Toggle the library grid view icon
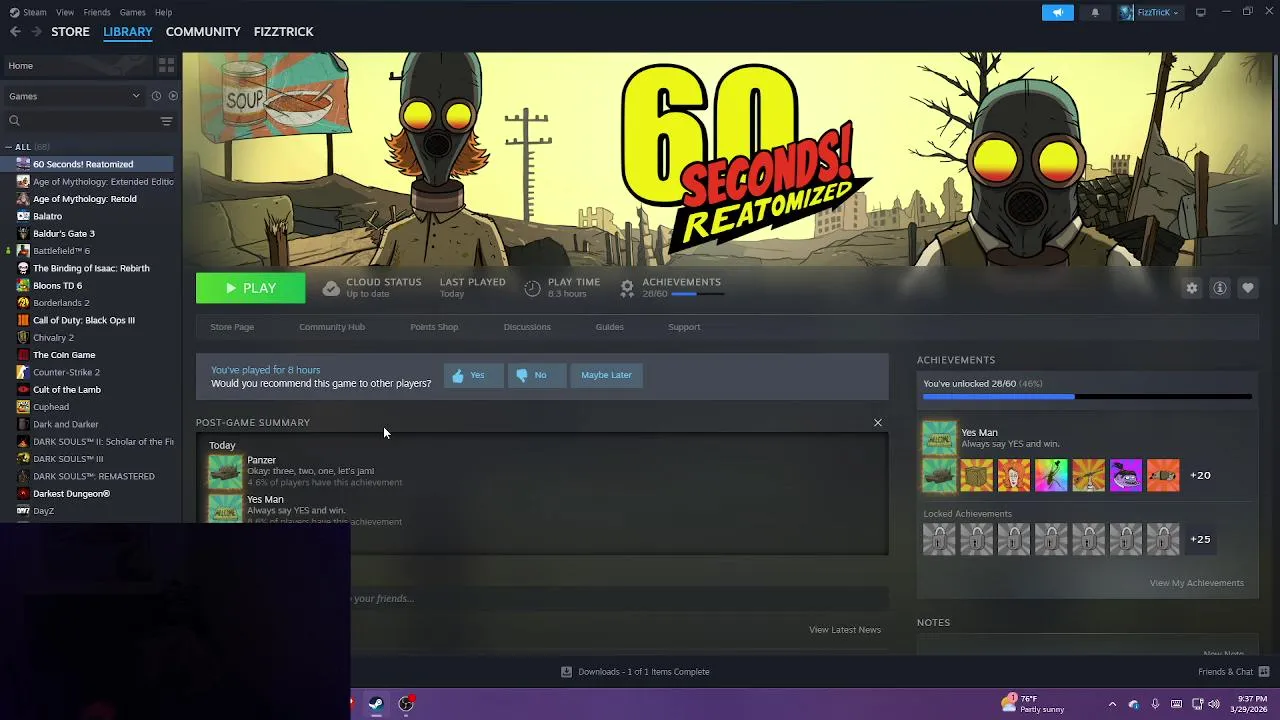1280x720 pixels. (x=166, y=66)
